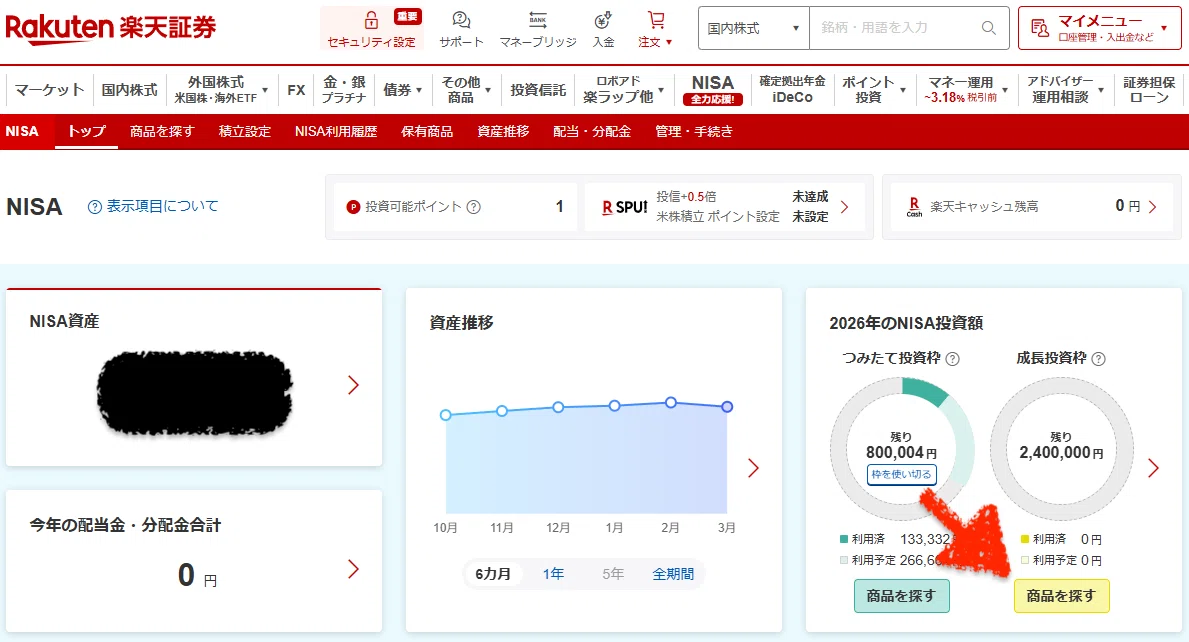1189x642 pixels.
Task: Open the 保有商品 tab
Action: (x=427, y=132)
